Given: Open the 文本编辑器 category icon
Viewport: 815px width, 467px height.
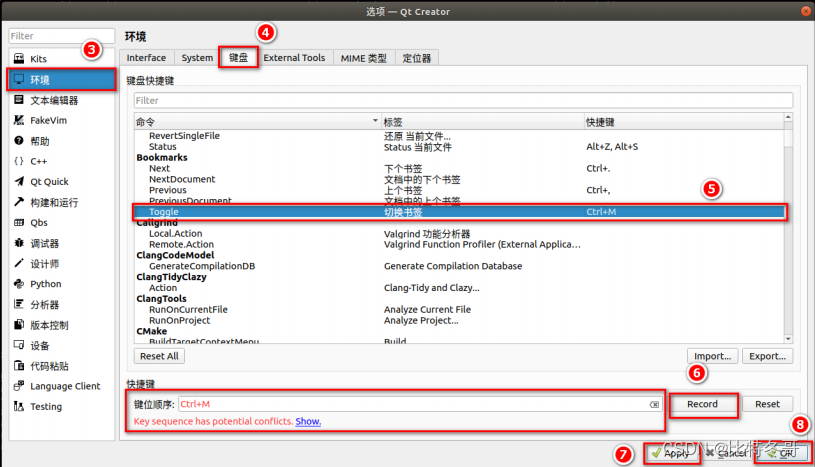Looking at the screenshot, I should pyautogui.click(x=19, y=99).
